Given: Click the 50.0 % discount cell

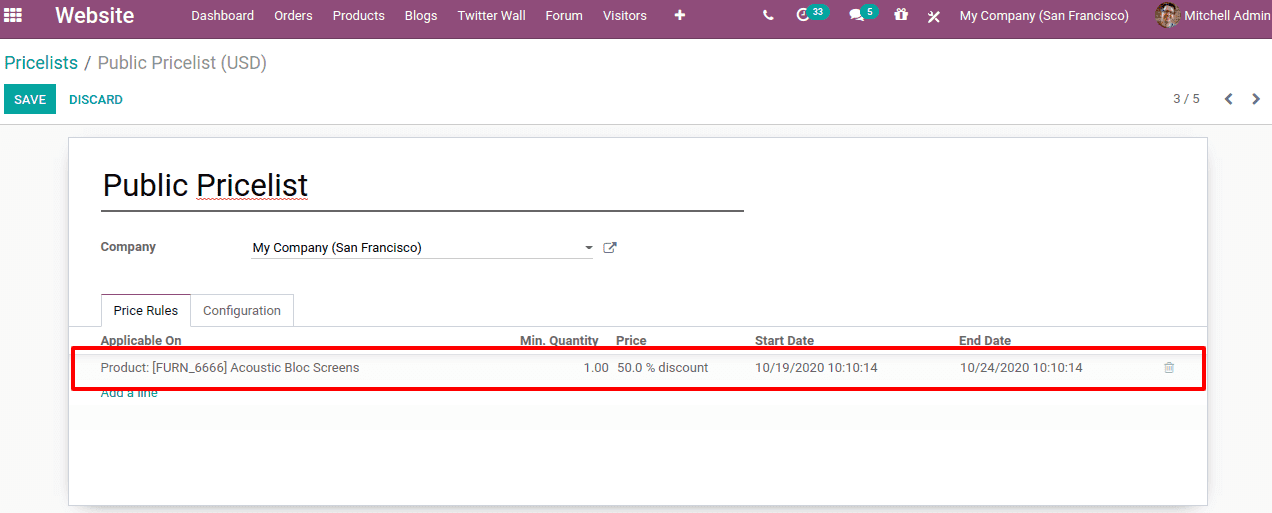Looking at the screenshot, I should click(662, 368).
